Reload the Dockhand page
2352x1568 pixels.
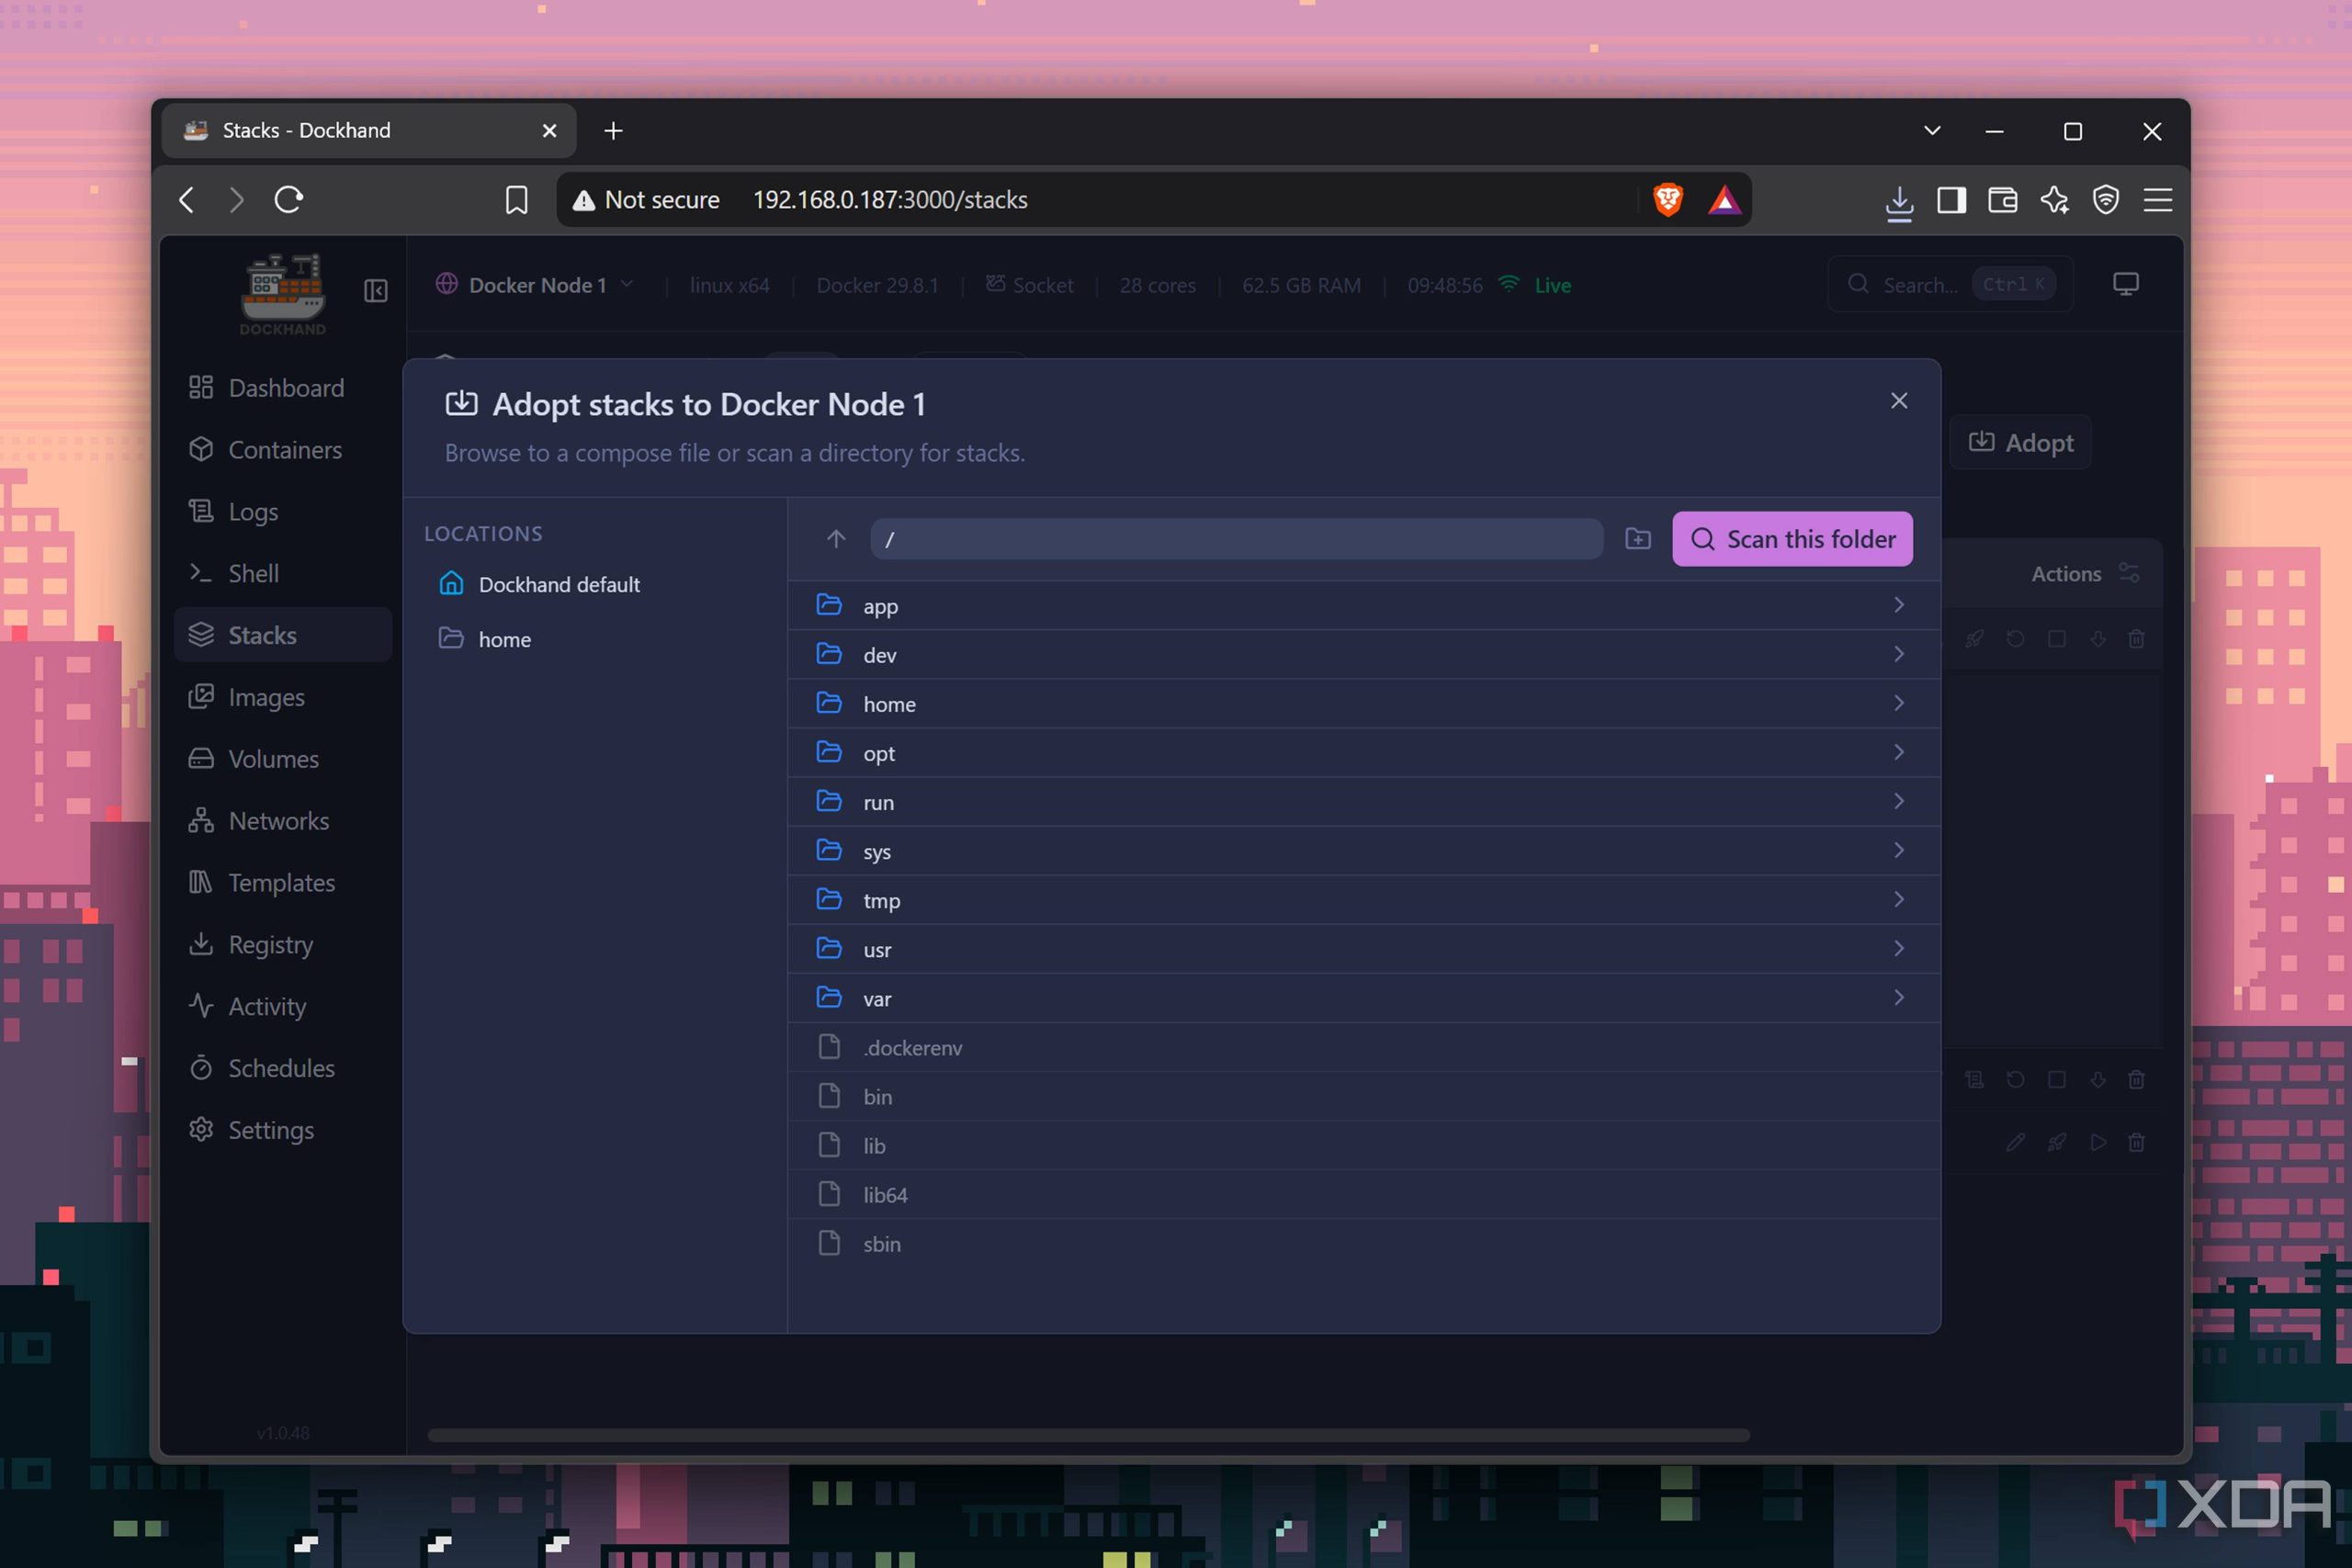tap(289, 200)
